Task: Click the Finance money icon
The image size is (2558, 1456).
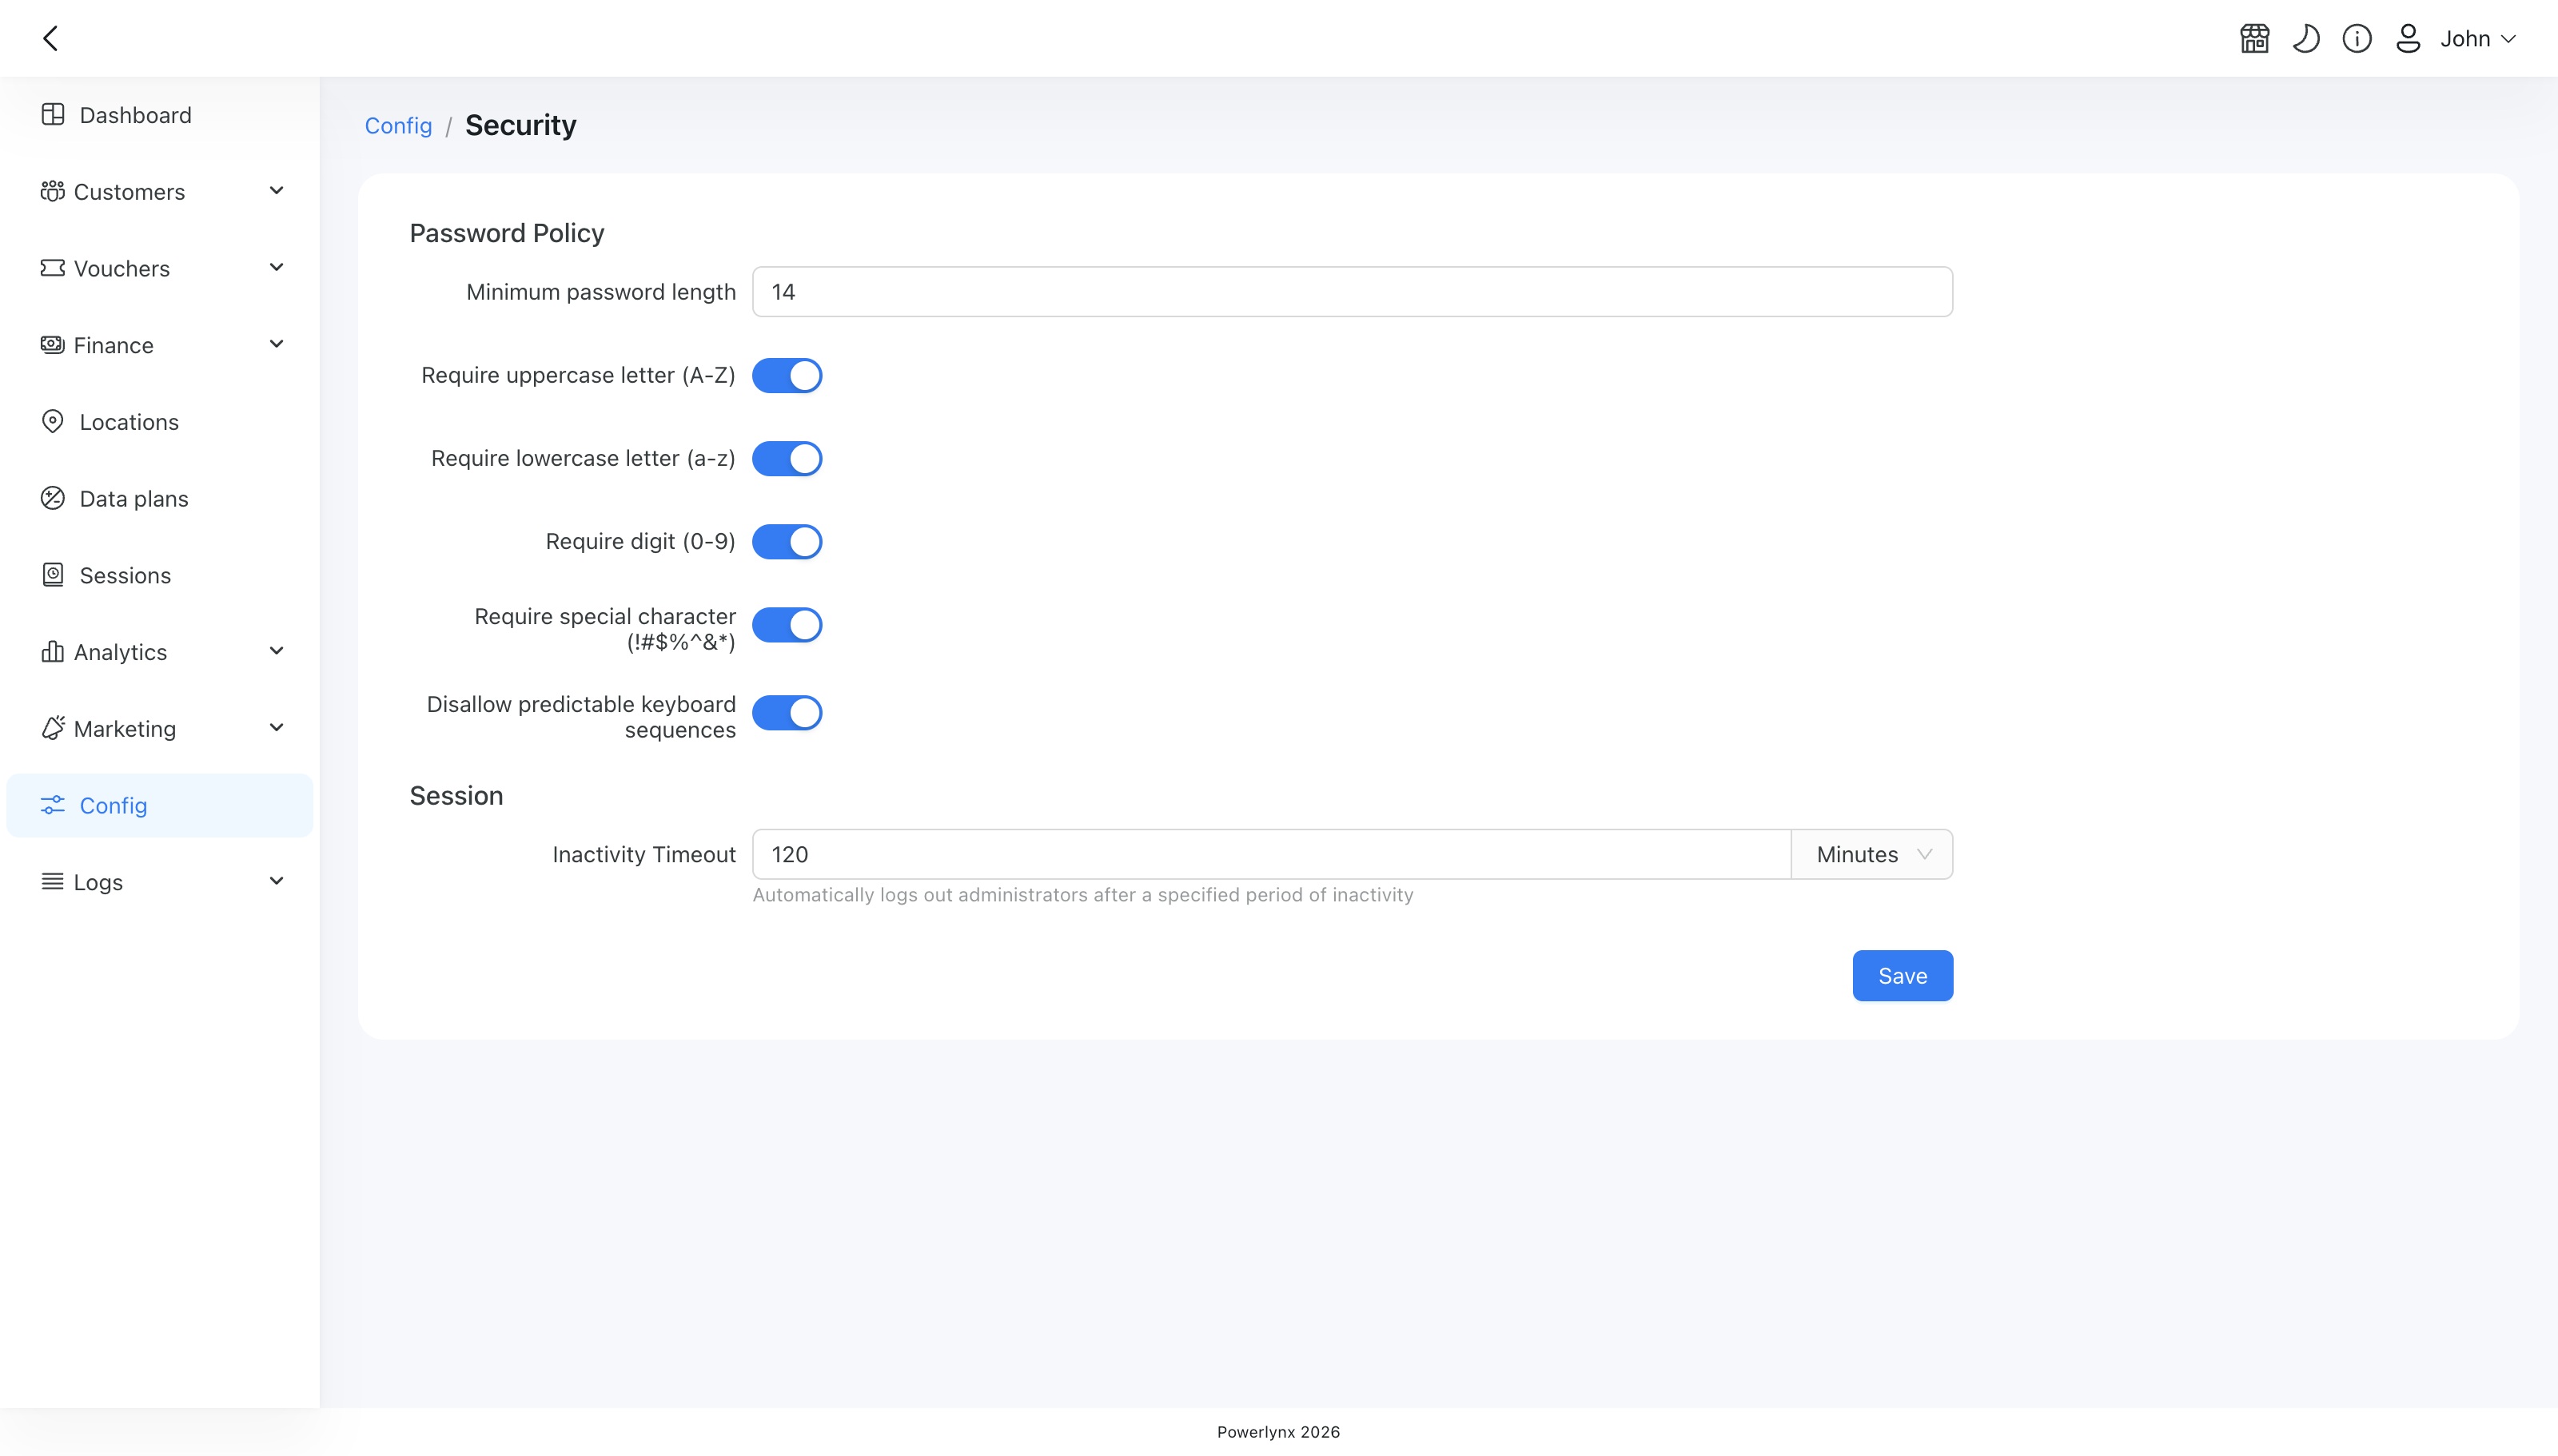Action: click(x=53, y=345)
